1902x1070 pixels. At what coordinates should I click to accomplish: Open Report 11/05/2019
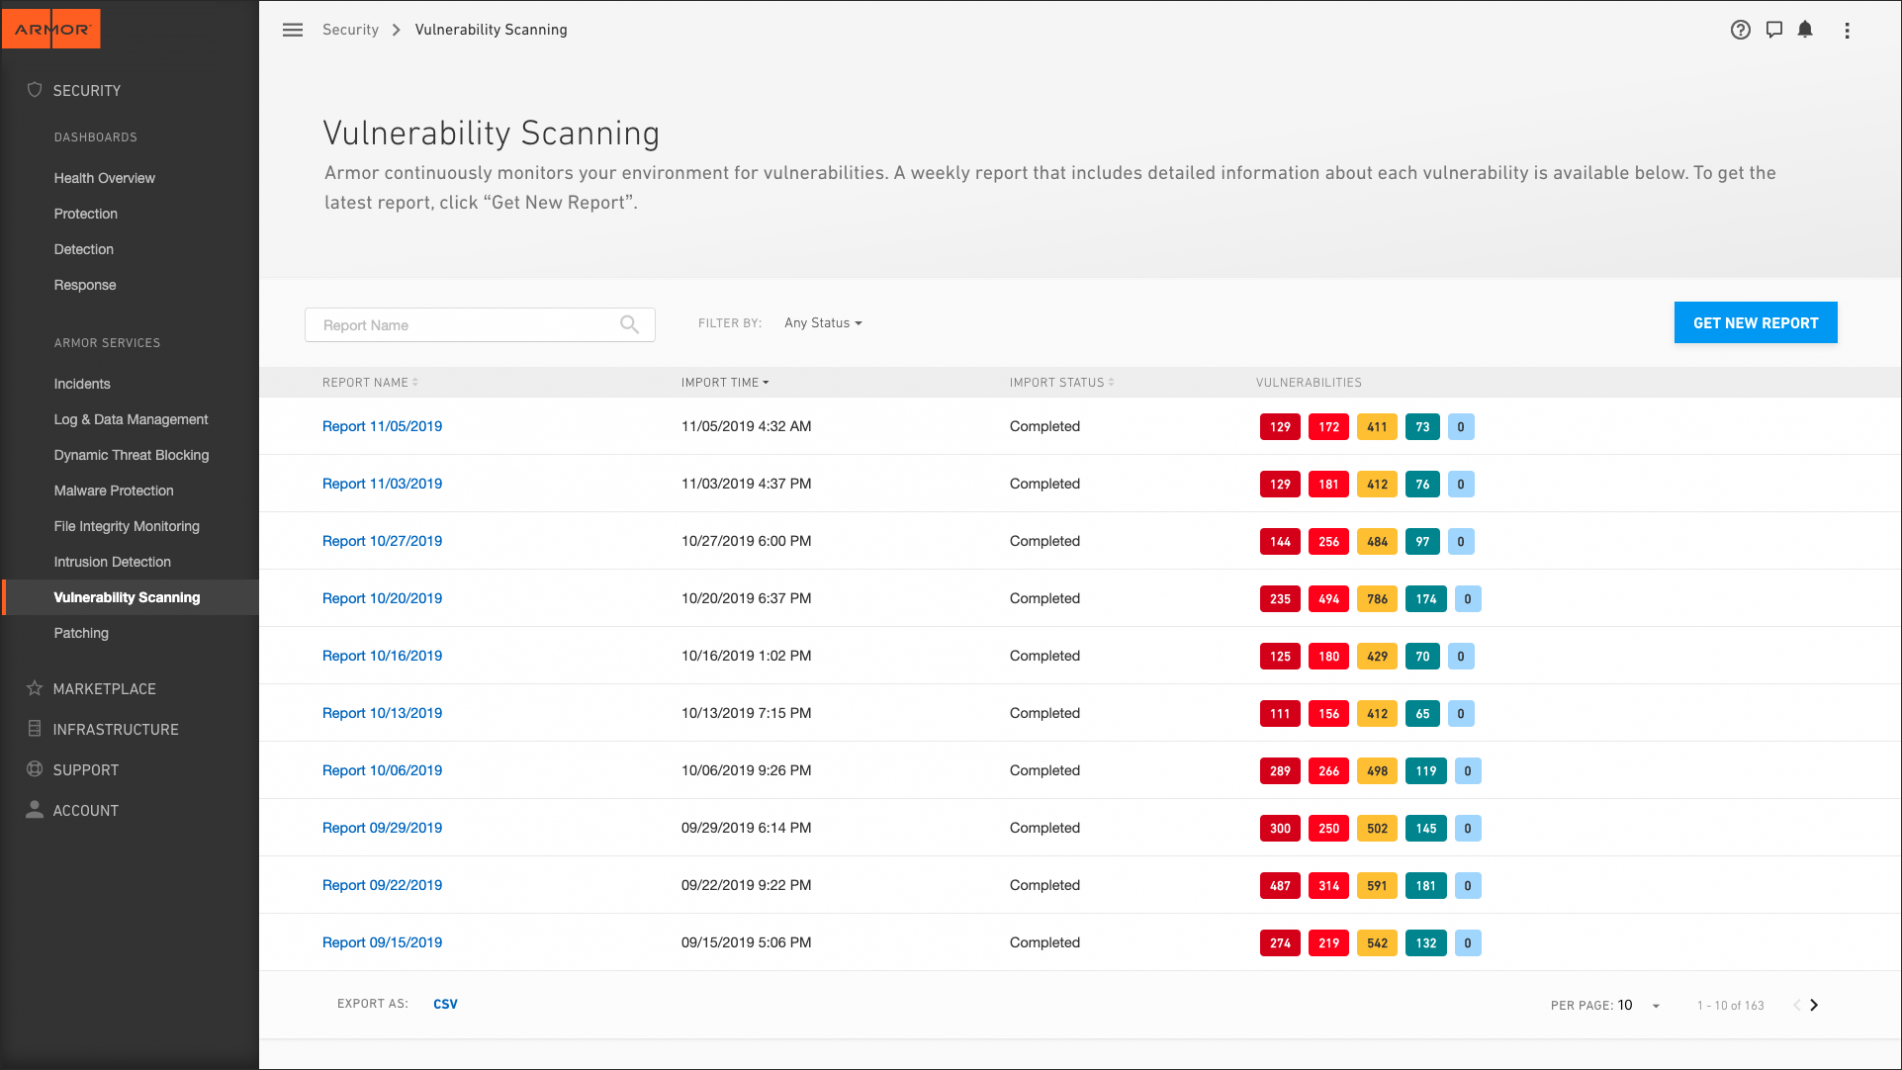click(x=382, y=426)
